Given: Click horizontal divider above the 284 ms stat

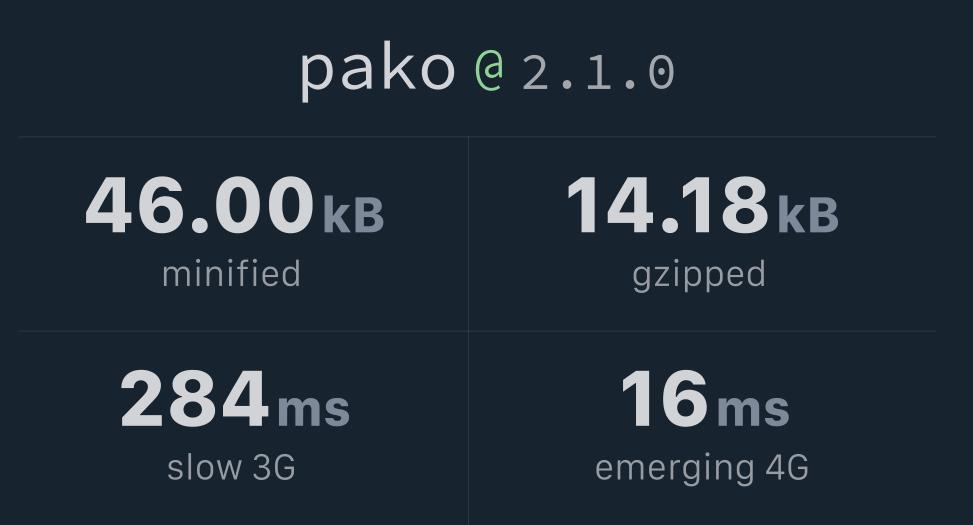Looking at the screenshot, I should tap(240, 331).
